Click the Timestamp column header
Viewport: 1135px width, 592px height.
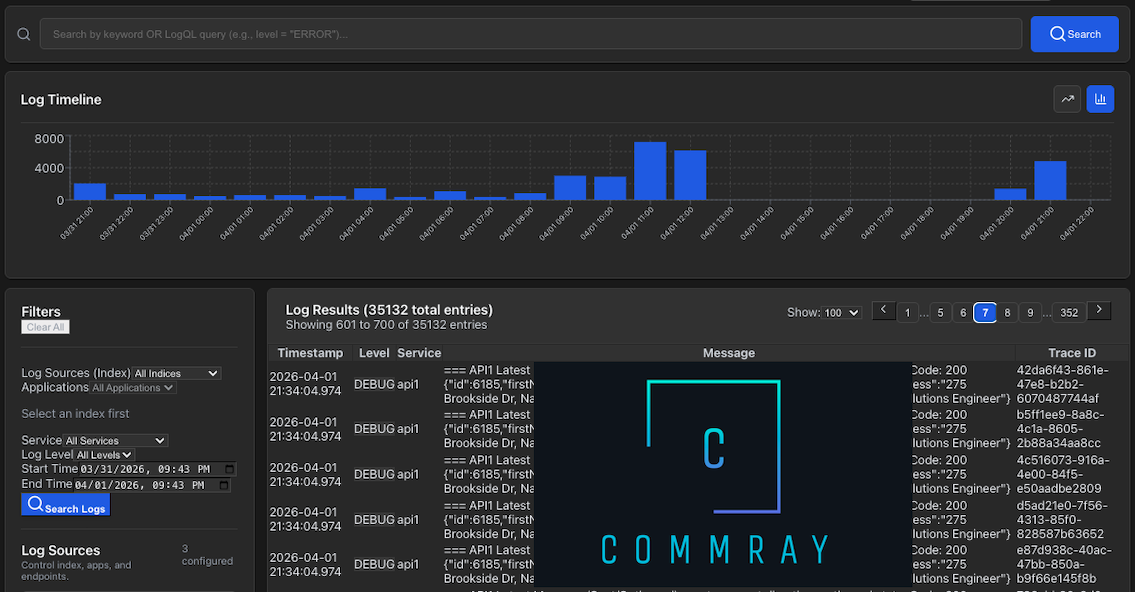pyautogui.click(x=310, y=353)
